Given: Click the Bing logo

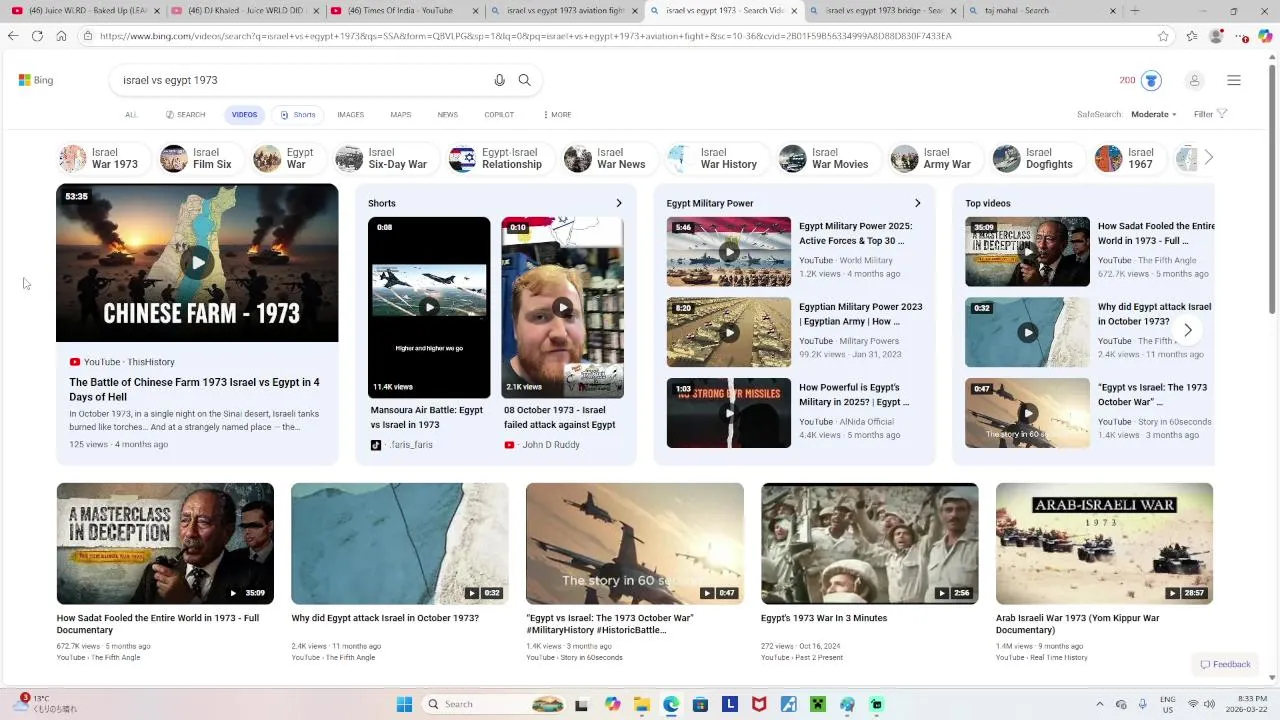Looking at the screenshot, I should 36,80.
